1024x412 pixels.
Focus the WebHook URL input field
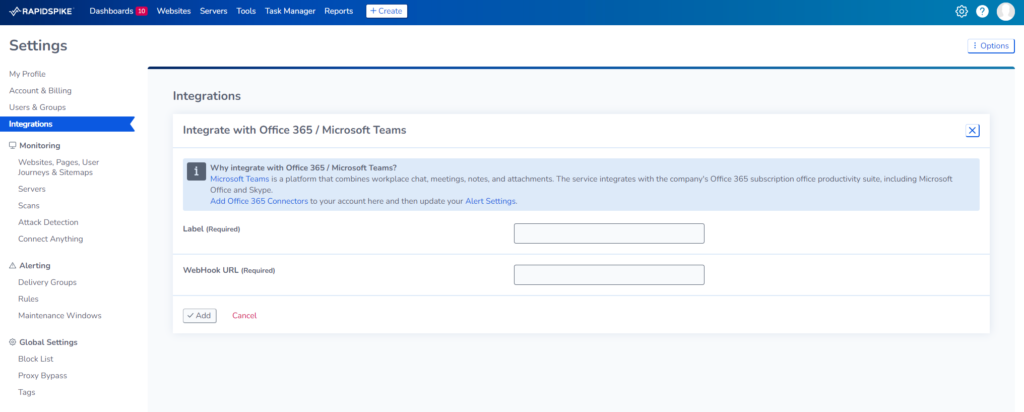[609, 275]
